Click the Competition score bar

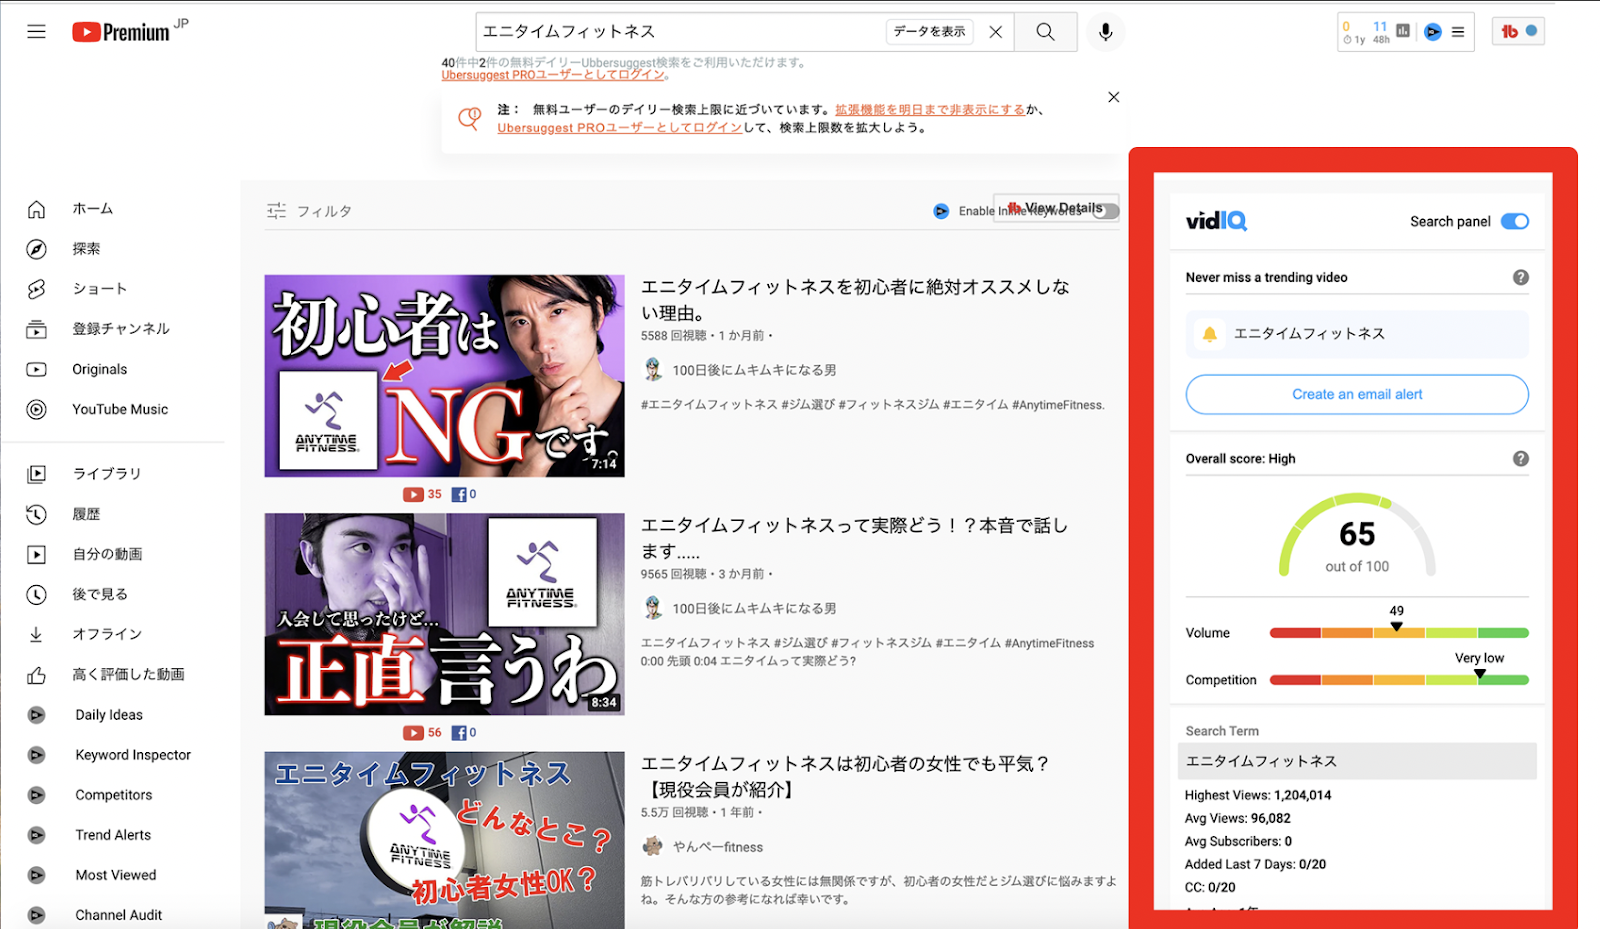click(1399, 680)
